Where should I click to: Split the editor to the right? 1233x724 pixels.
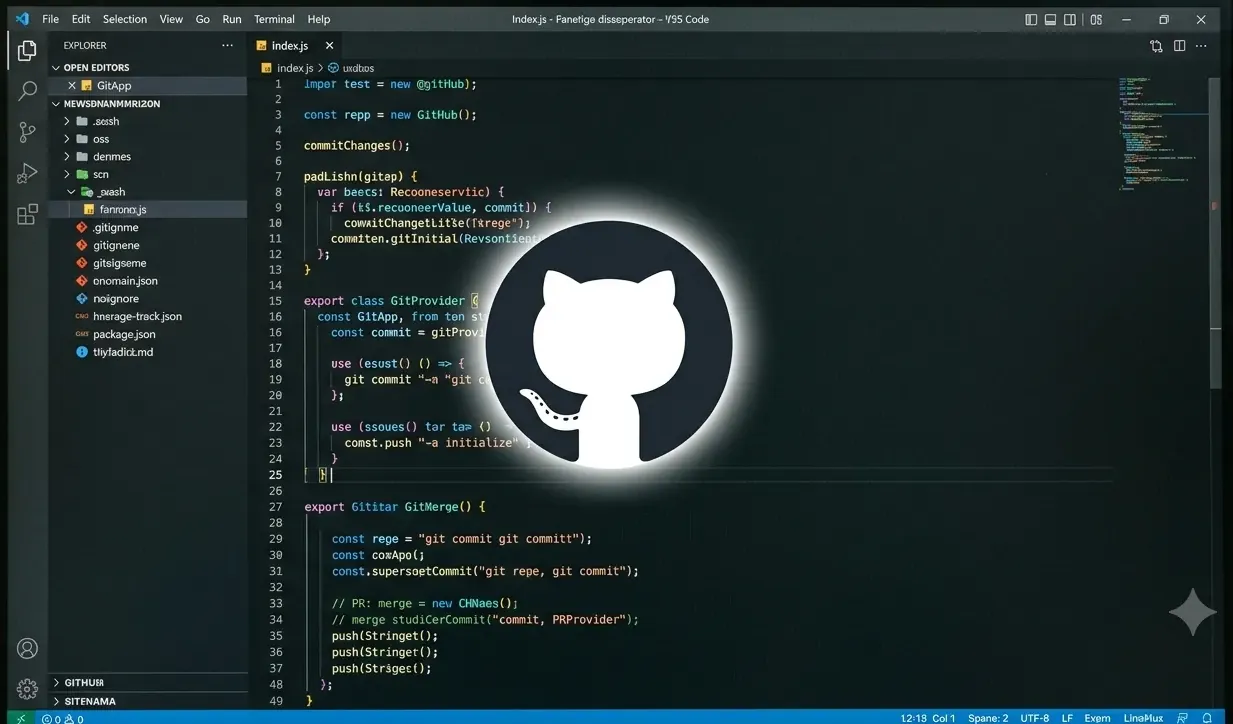pyautogui.click(x=1179, y=46)
